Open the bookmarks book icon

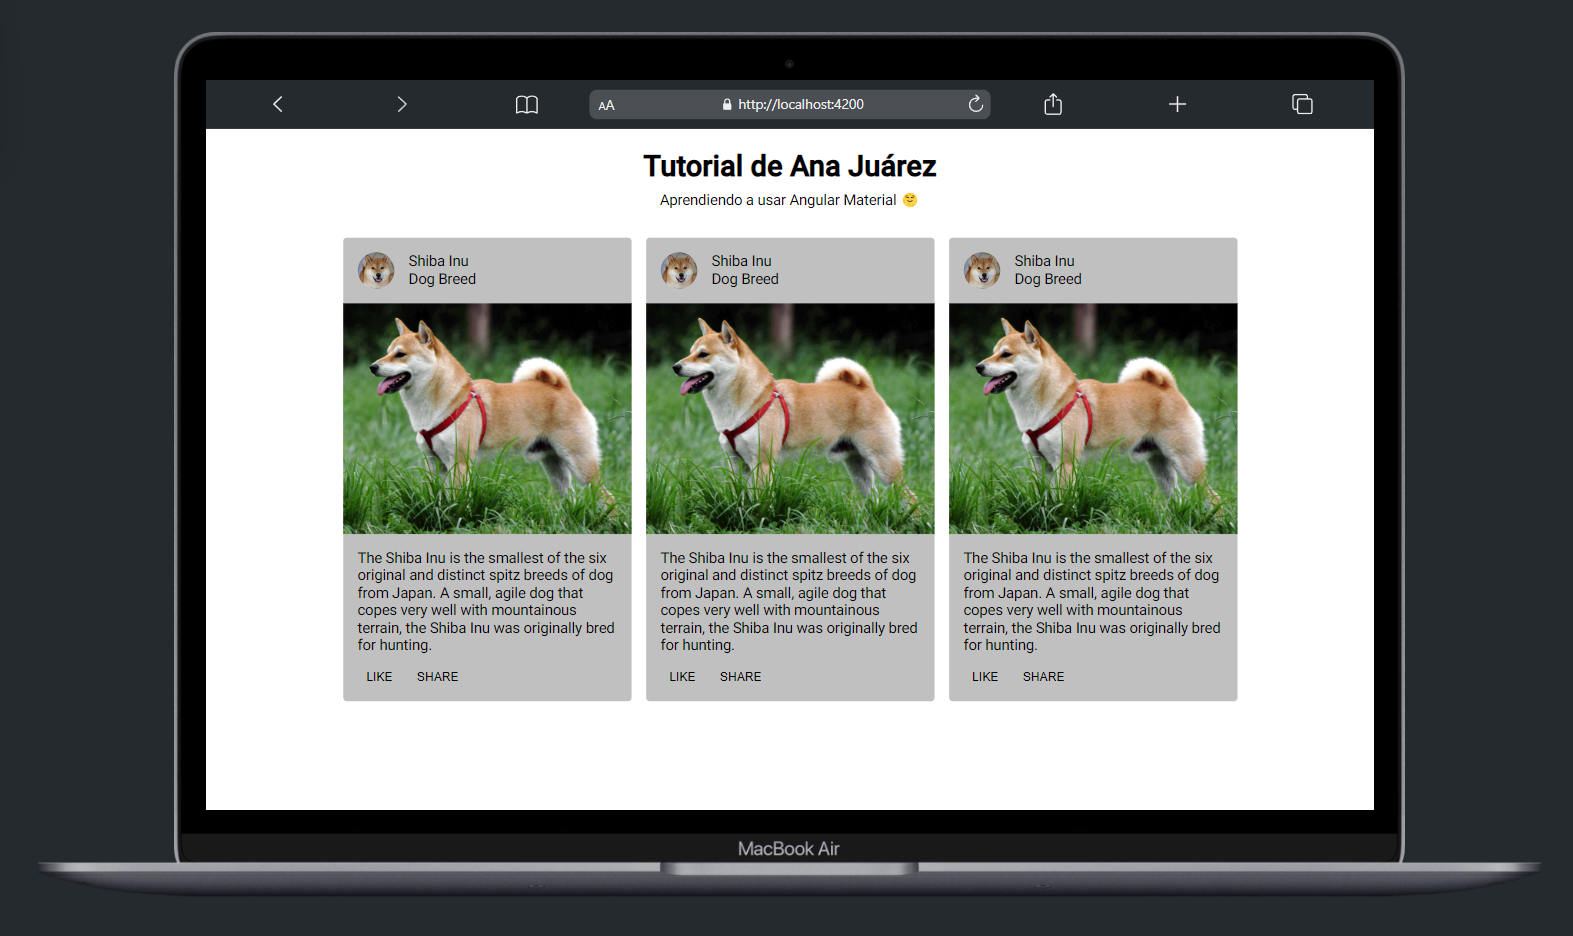[527, 105]
